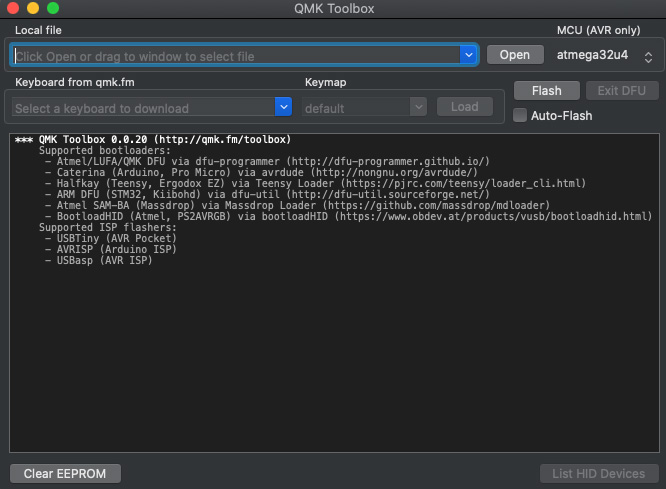Click the USBTiny (AVR Pocket) line

pyautogui.click(x=110, y=239)
